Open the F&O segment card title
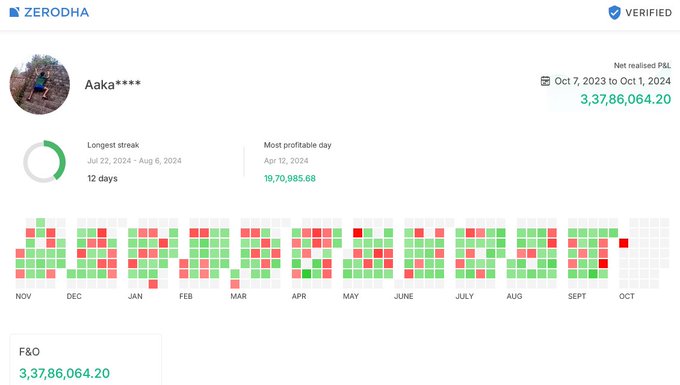Screen dimensions: 680x385 [29, 352]
